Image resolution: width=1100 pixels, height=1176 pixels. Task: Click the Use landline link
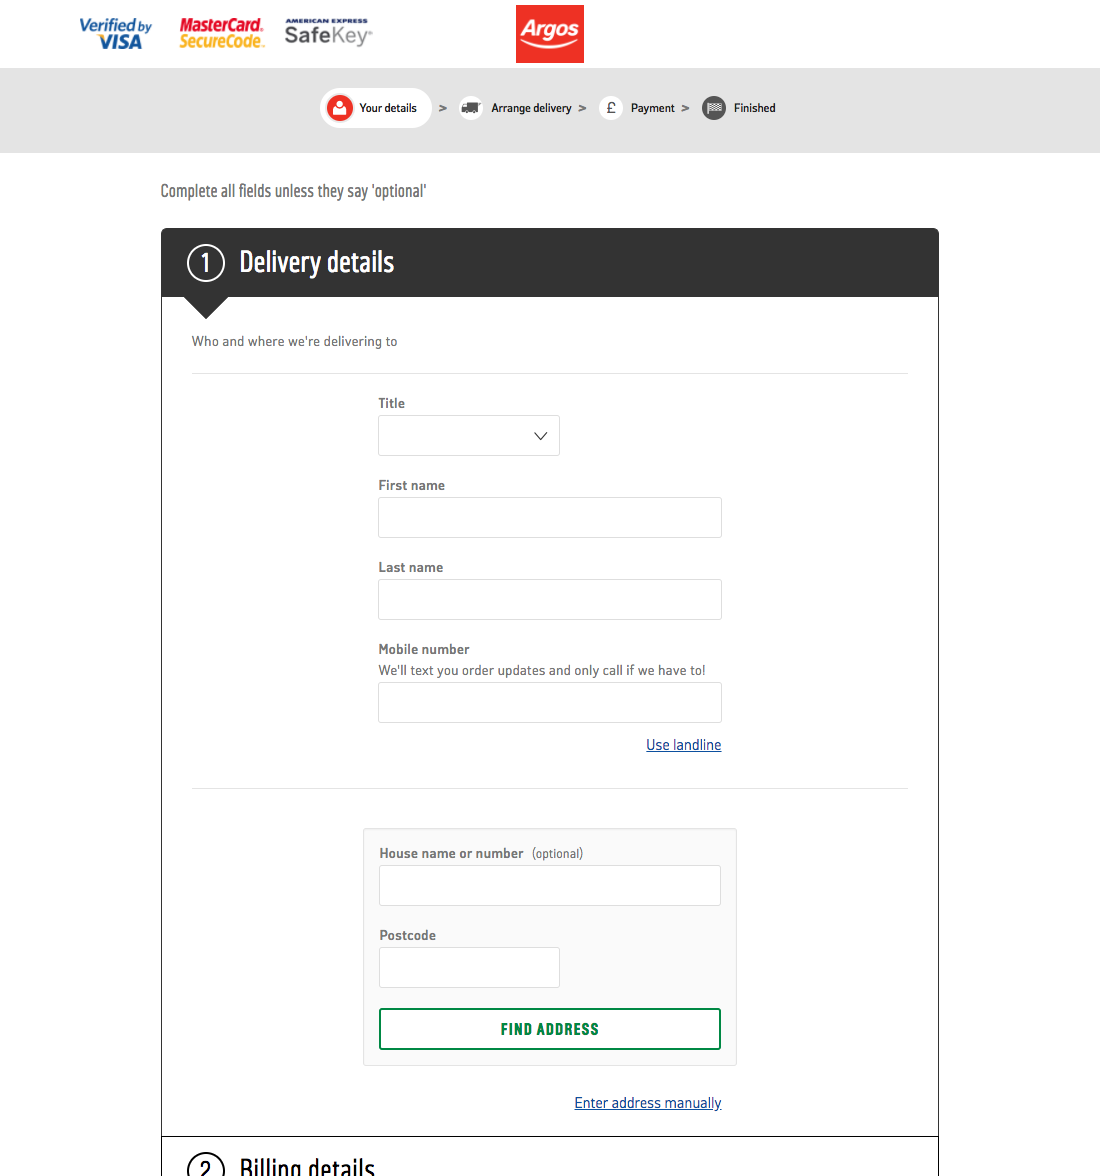pos(683,745)
